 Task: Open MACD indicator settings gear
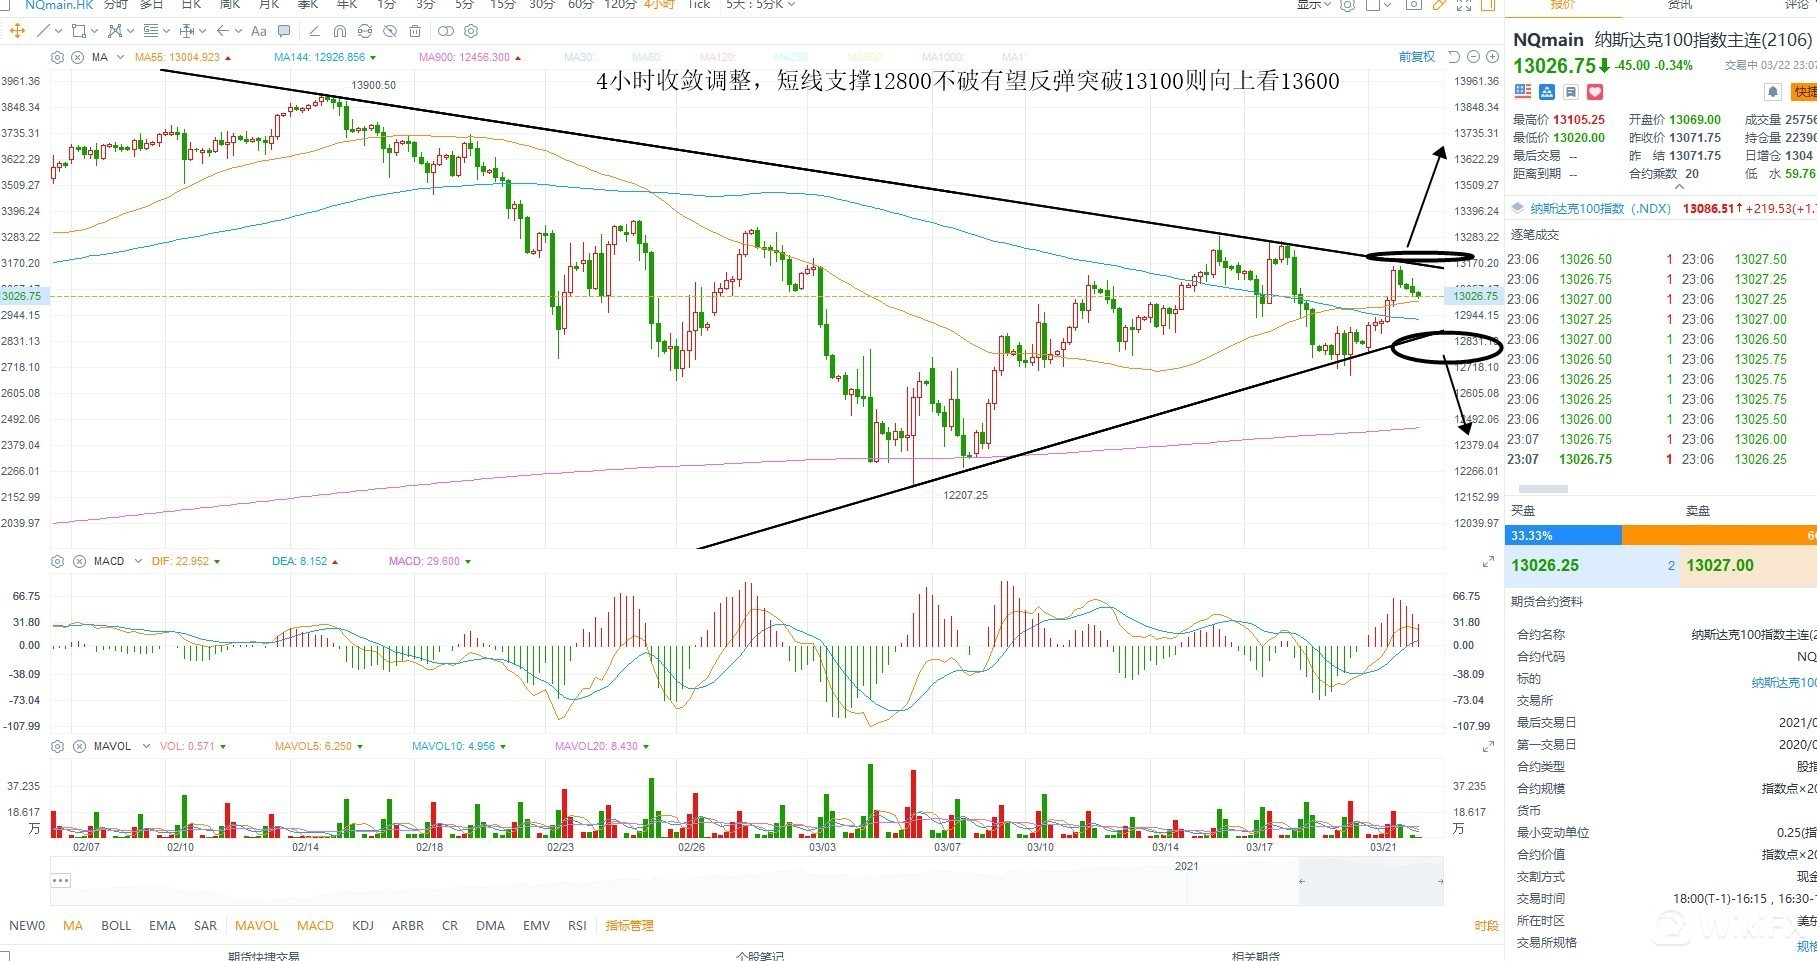pos(57,561)
